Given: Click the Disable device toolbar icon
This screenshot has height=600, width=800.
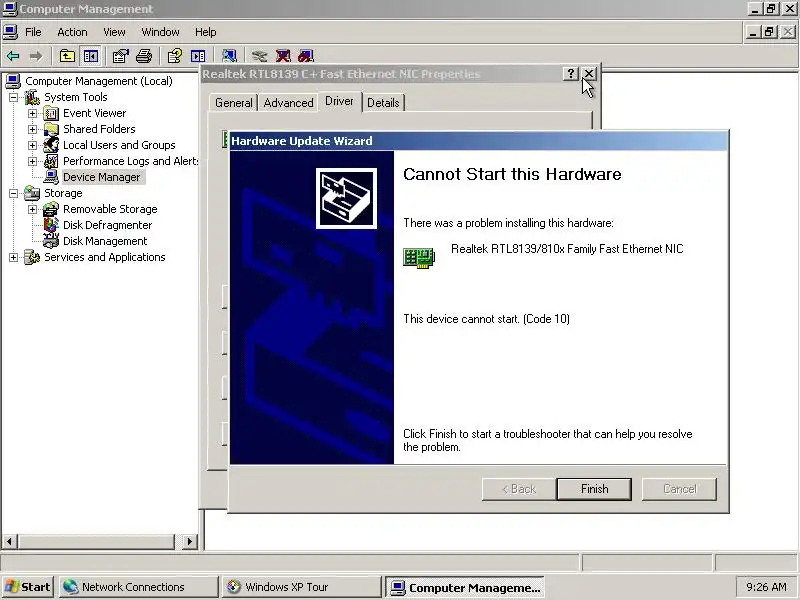Looking at the screenshot, I should 306,56.
